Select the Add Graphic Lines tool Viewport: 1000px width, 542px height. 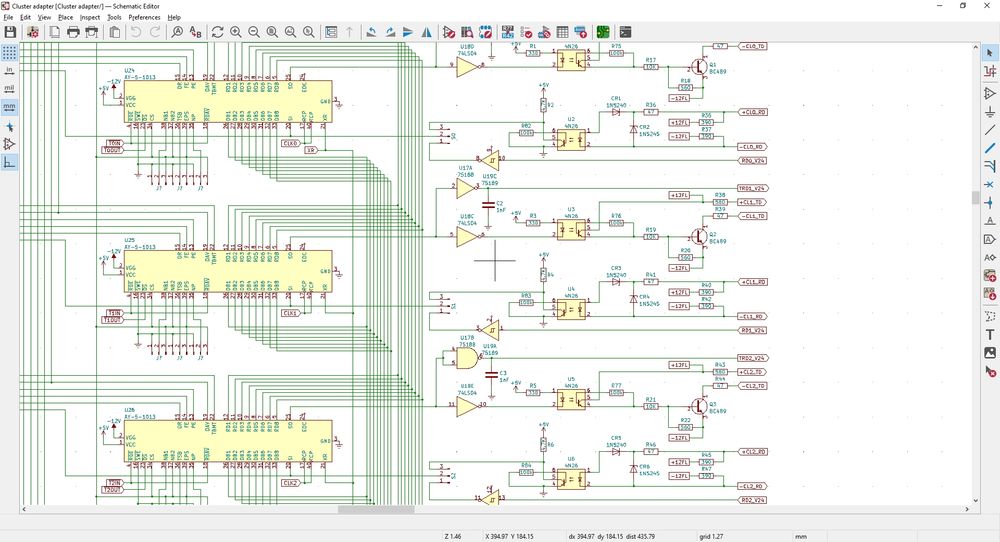[x=990, y=316]
